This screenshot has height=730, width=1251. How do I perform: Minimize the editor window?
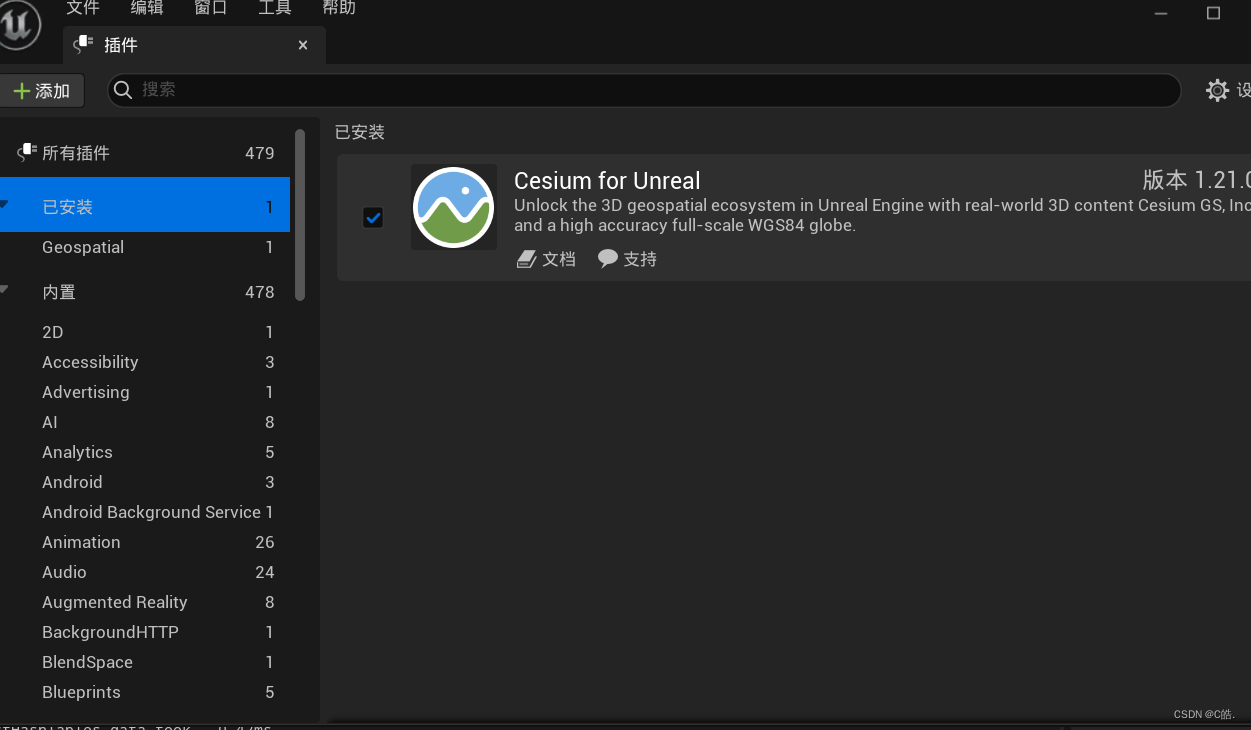click(x=1161, y=13)
